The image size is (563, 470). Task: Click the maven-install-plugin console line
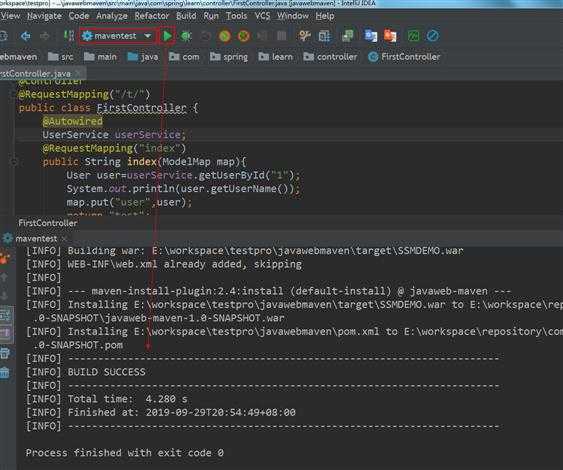click(x=268, y=291)
